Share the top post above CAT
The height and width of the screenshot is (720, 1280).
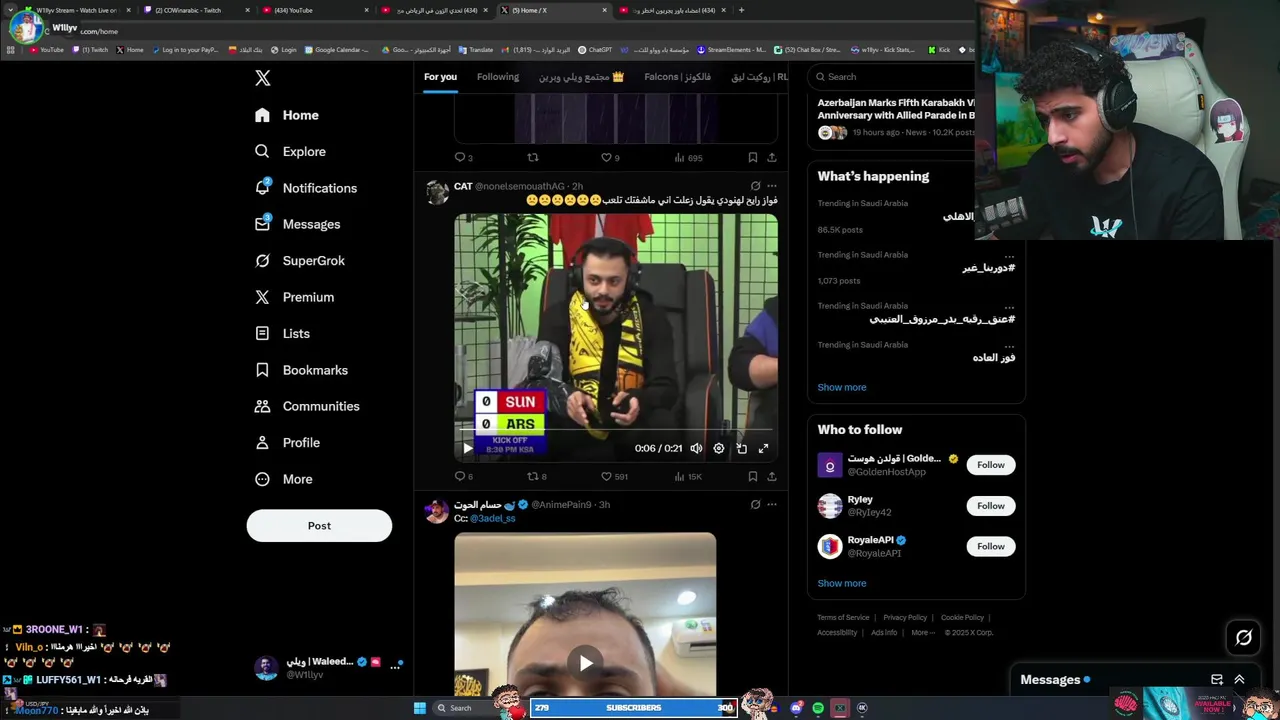[x=772, y=157]
